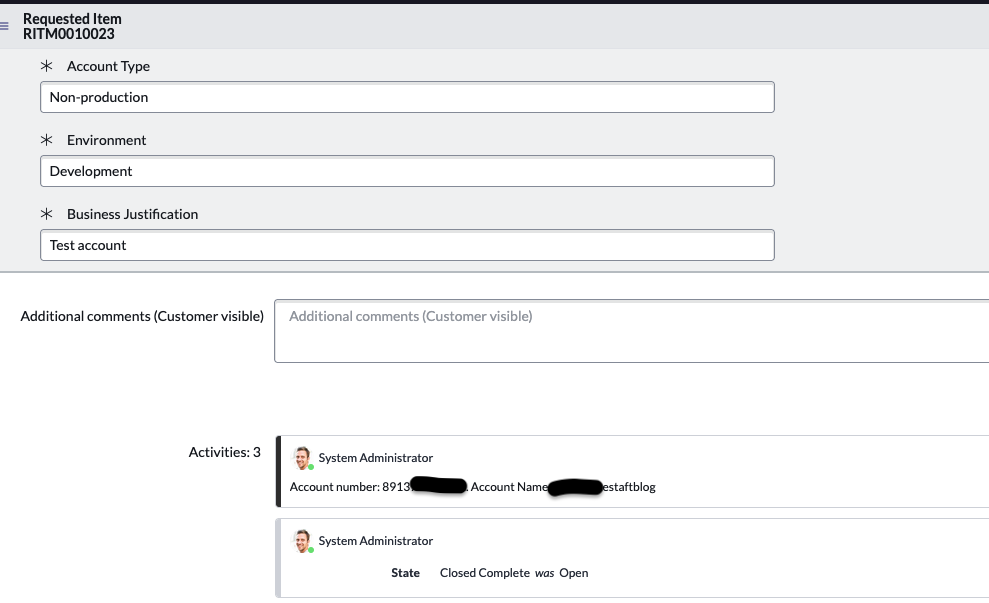Click the Activities: 3 label
The image size is (989, 603).
(224, 451)
